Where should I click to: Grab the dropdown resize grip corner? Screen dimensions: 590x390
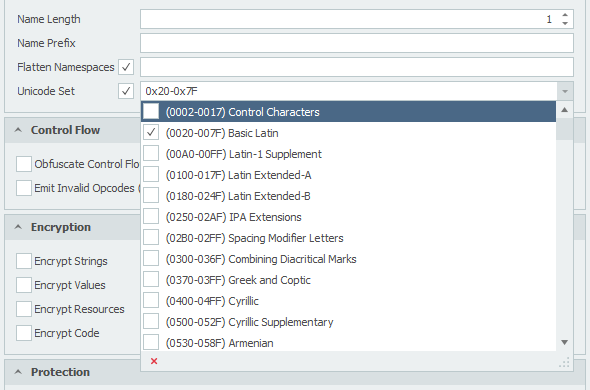click(x=564, y=363)
